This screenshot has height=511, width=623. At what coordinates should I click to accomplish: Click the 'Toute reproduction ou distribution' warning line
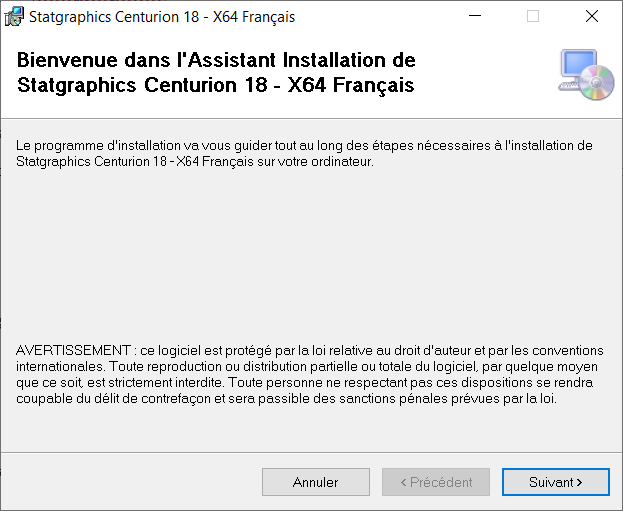307,366
